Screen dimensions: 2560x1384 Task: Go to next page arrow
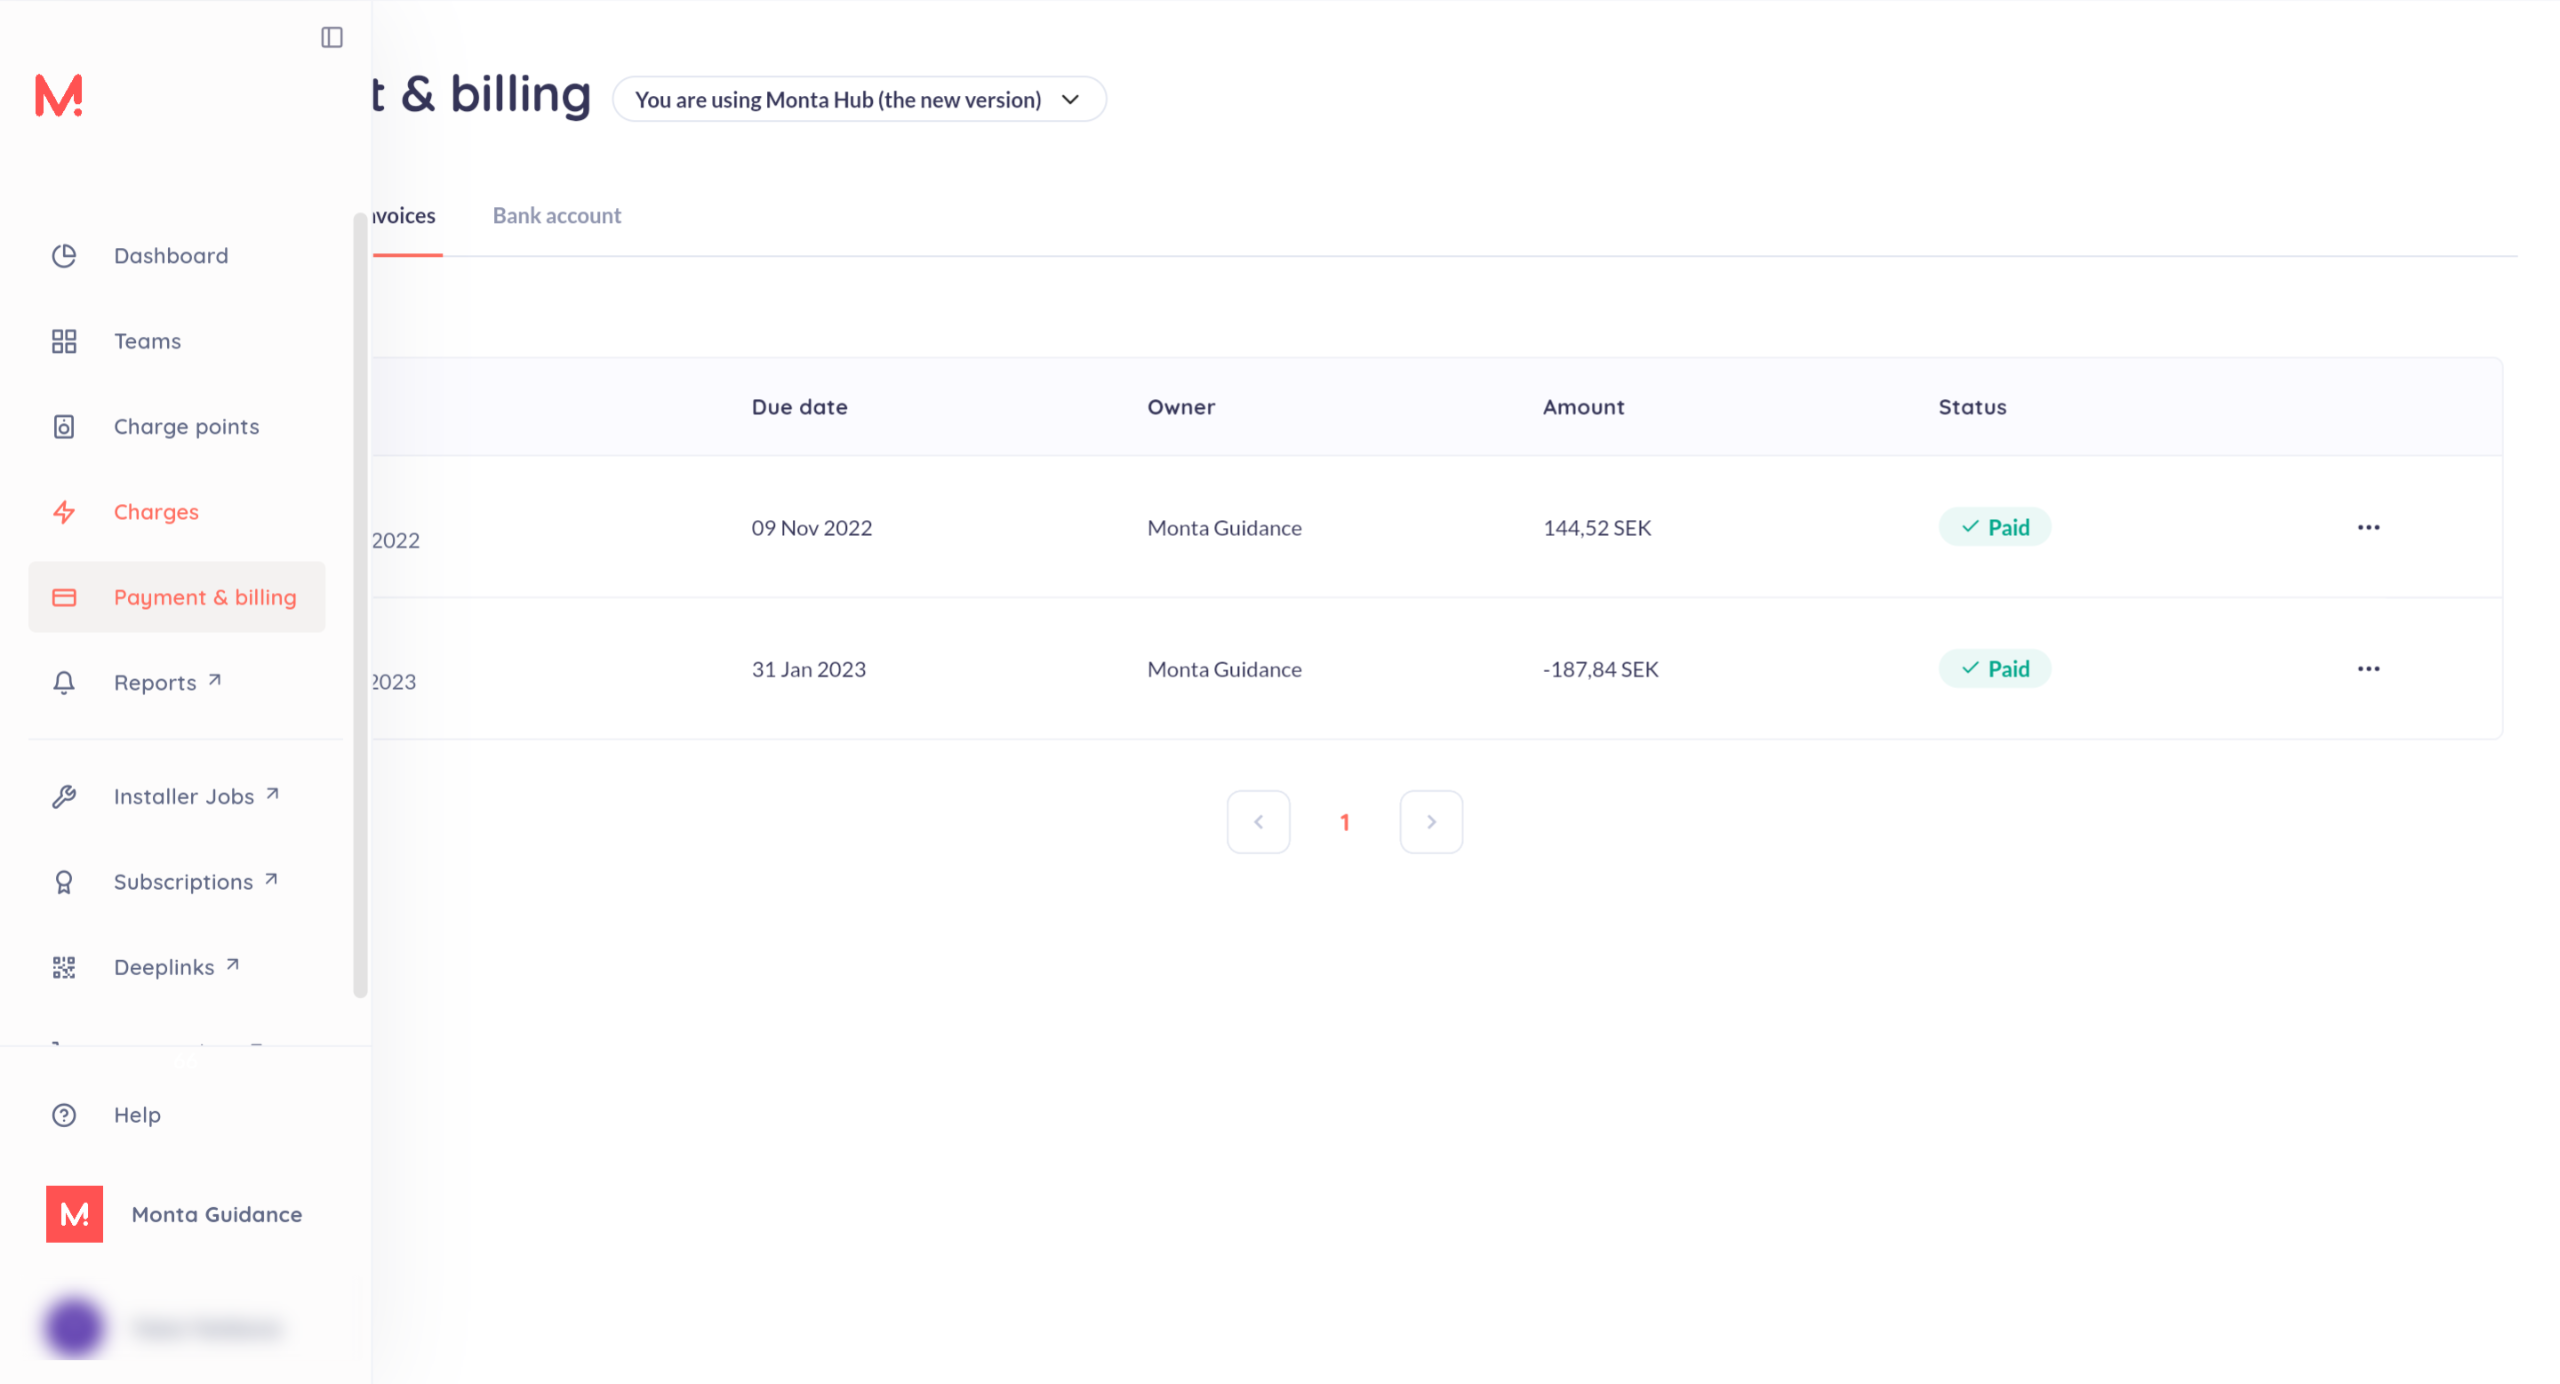(1431, 822)
